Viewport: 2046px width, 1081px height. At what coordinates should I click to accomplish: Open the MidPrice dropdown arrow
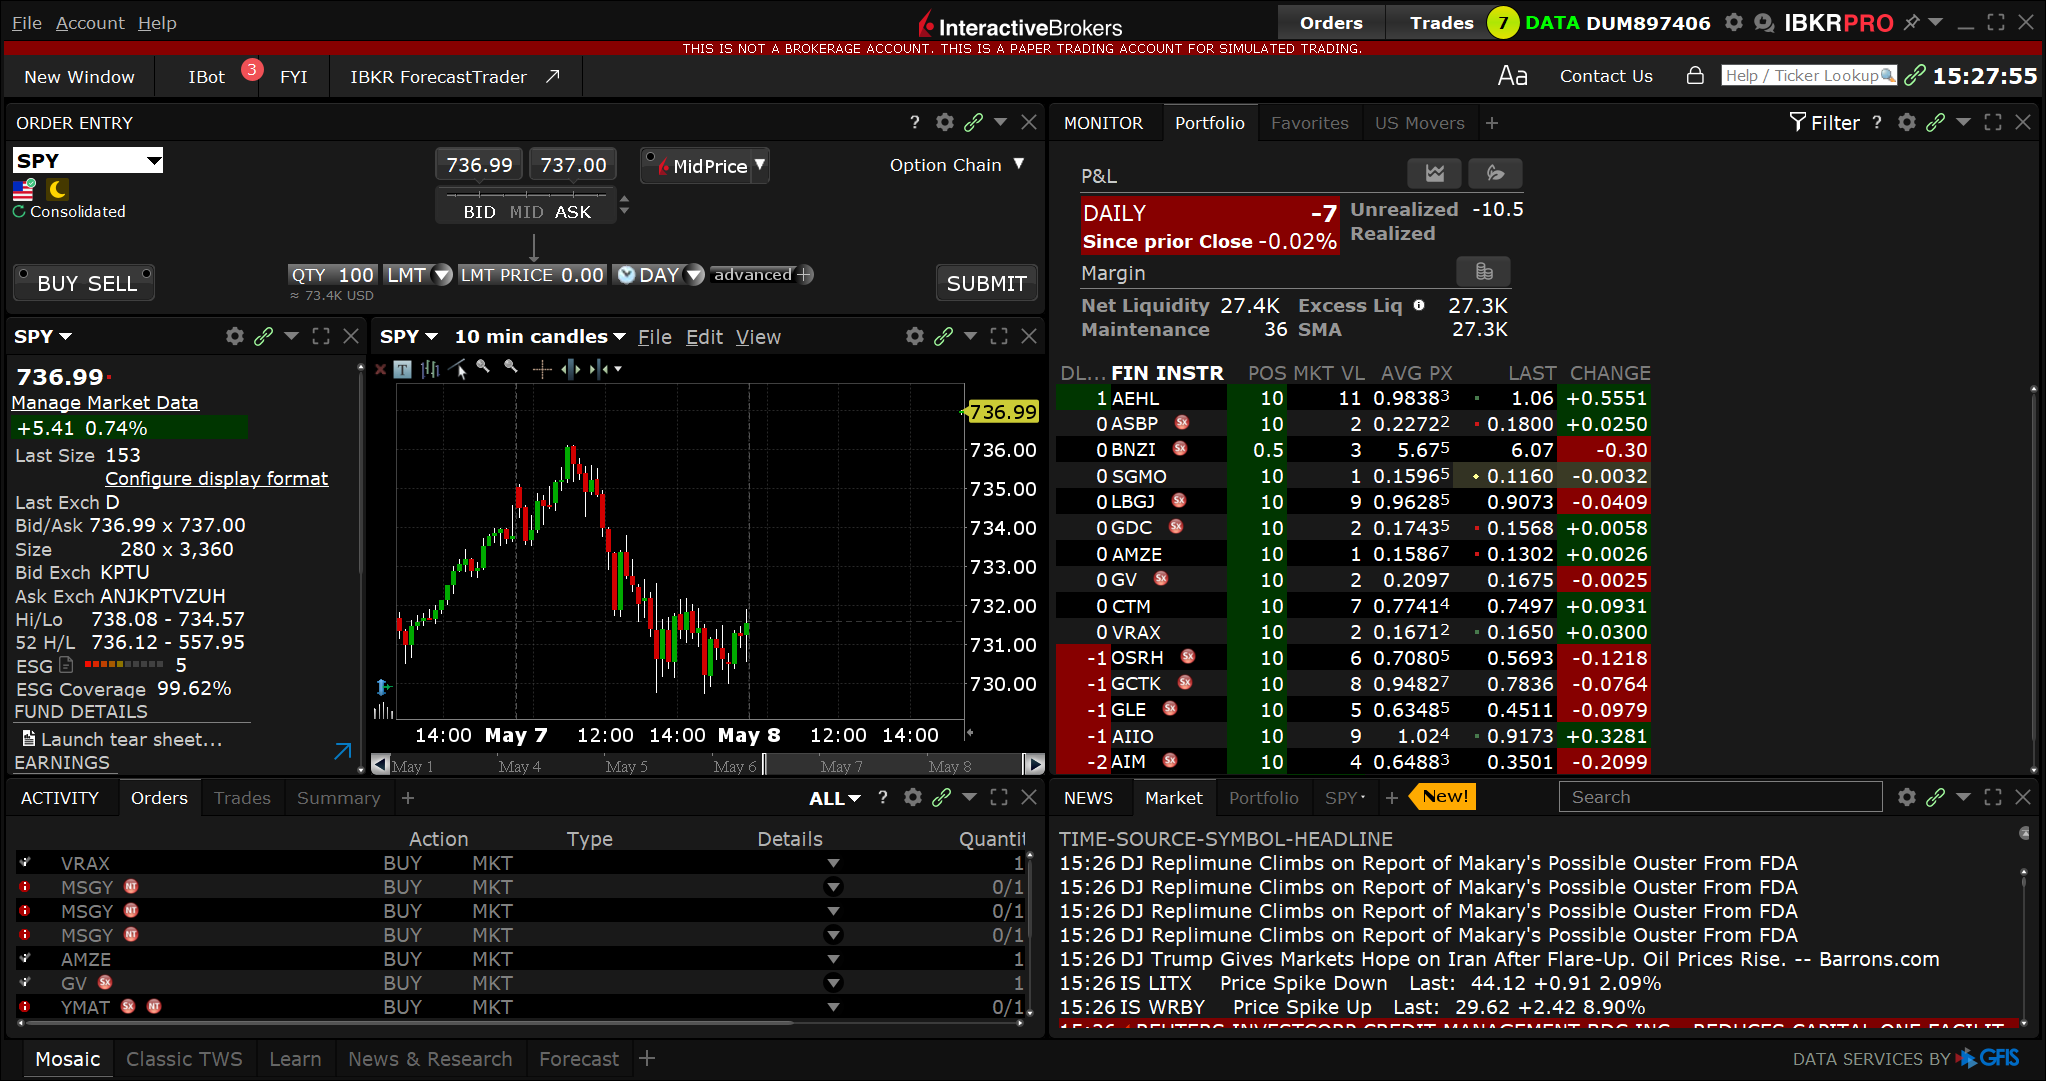point(760,164)
